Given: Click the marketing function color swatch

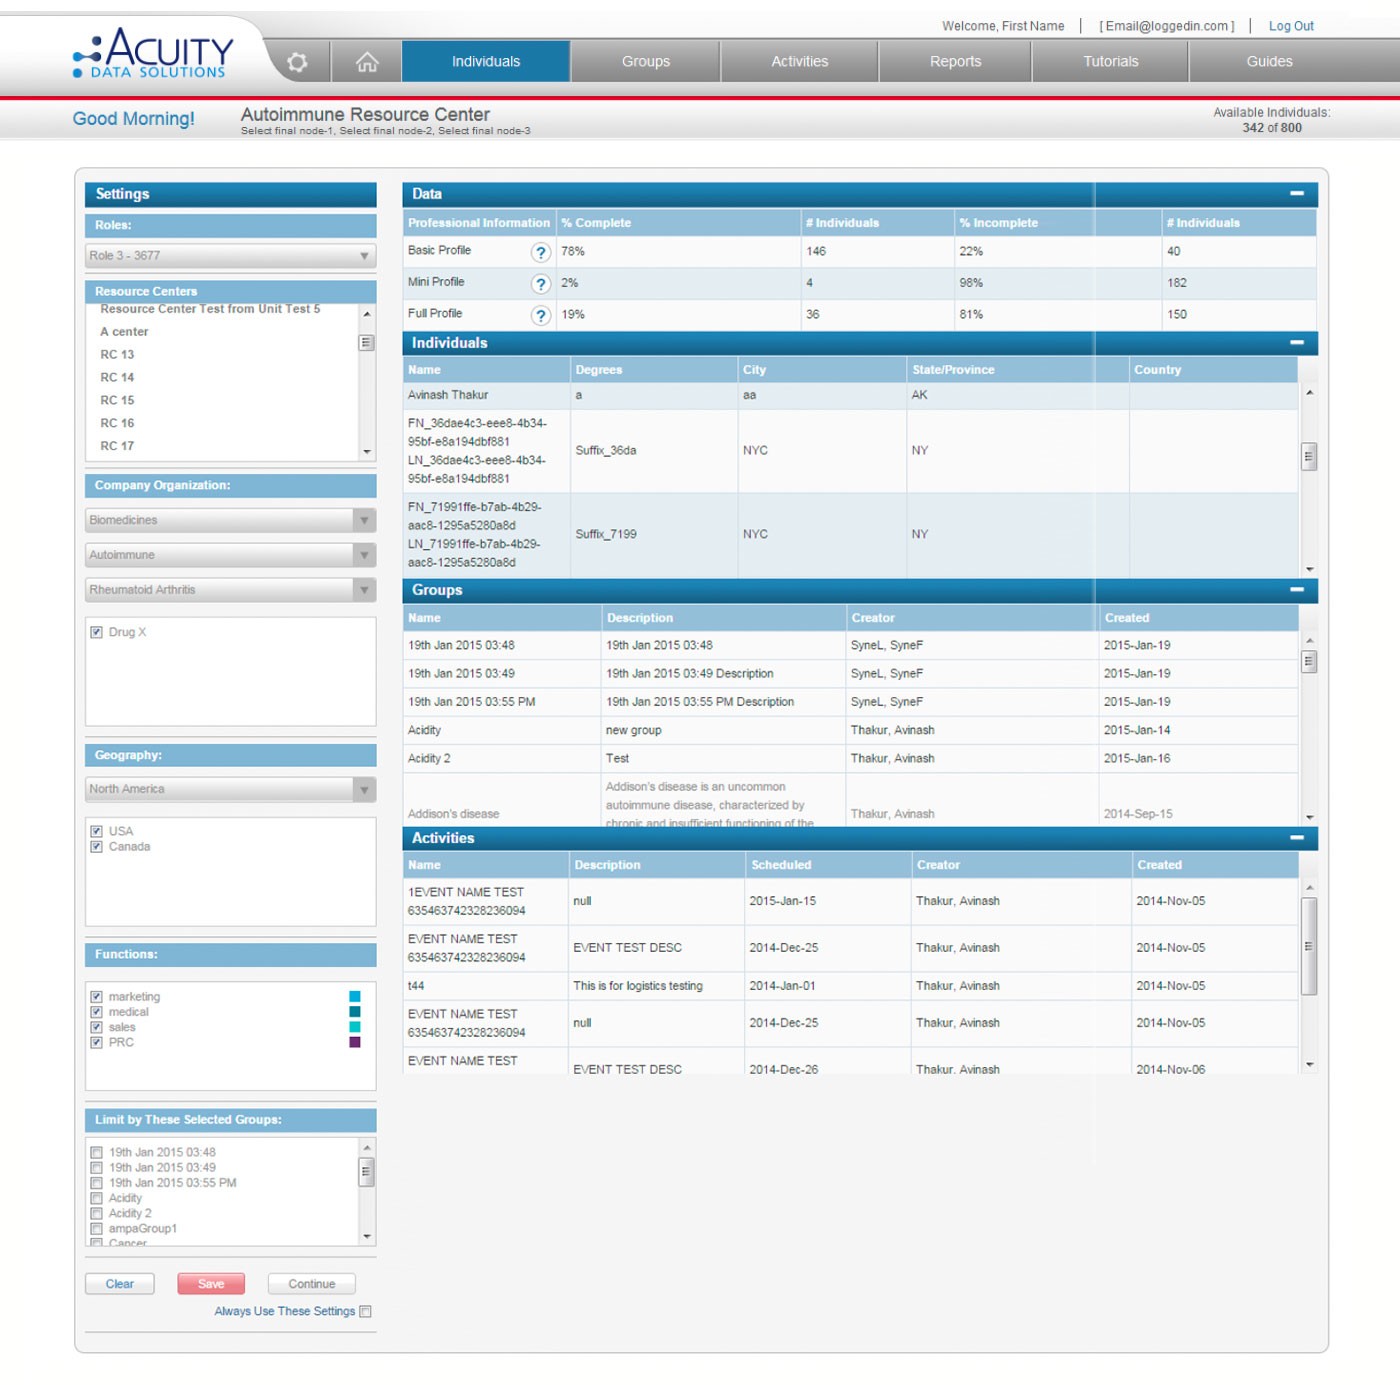Looking at the screenshot, I should (353, 996).
